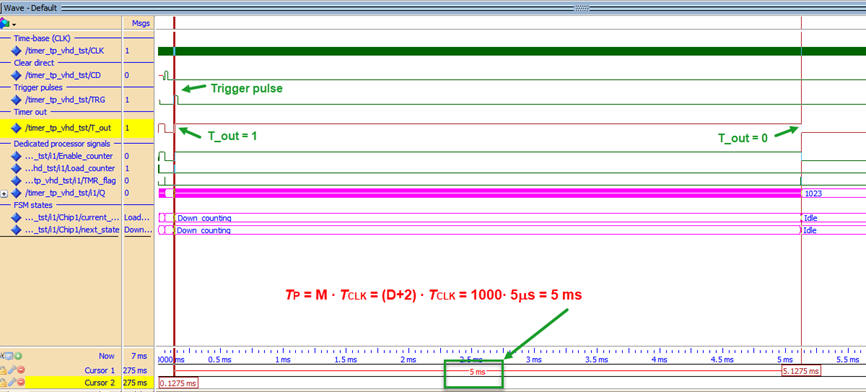This screenshot has height=392, width=866.
Task: Select the i1/Enable_counter signal row
Action: 69,156
